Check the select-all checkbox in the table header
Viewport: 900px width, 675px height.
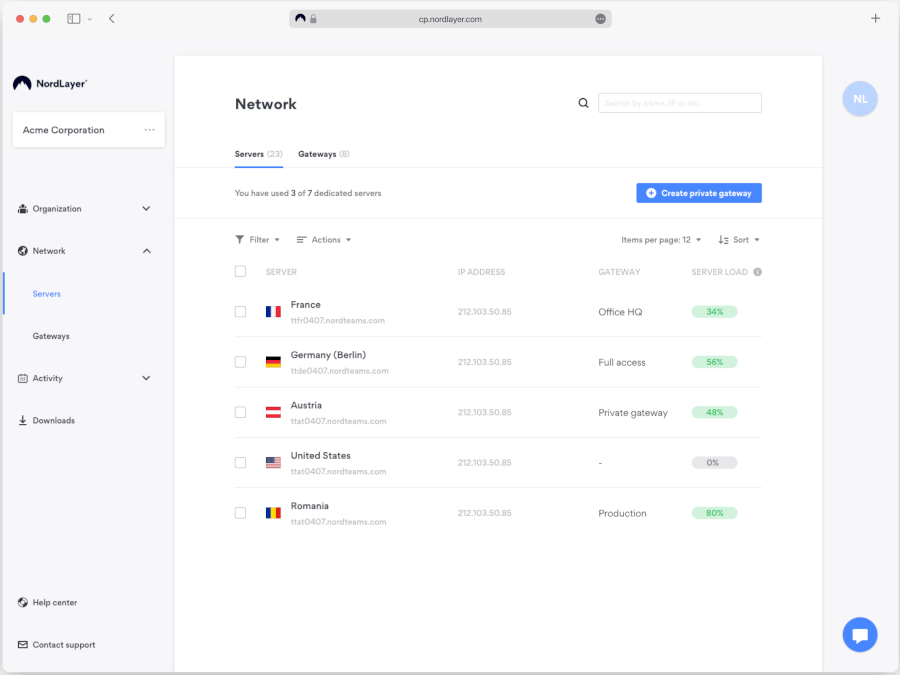[x=240, y=271]
